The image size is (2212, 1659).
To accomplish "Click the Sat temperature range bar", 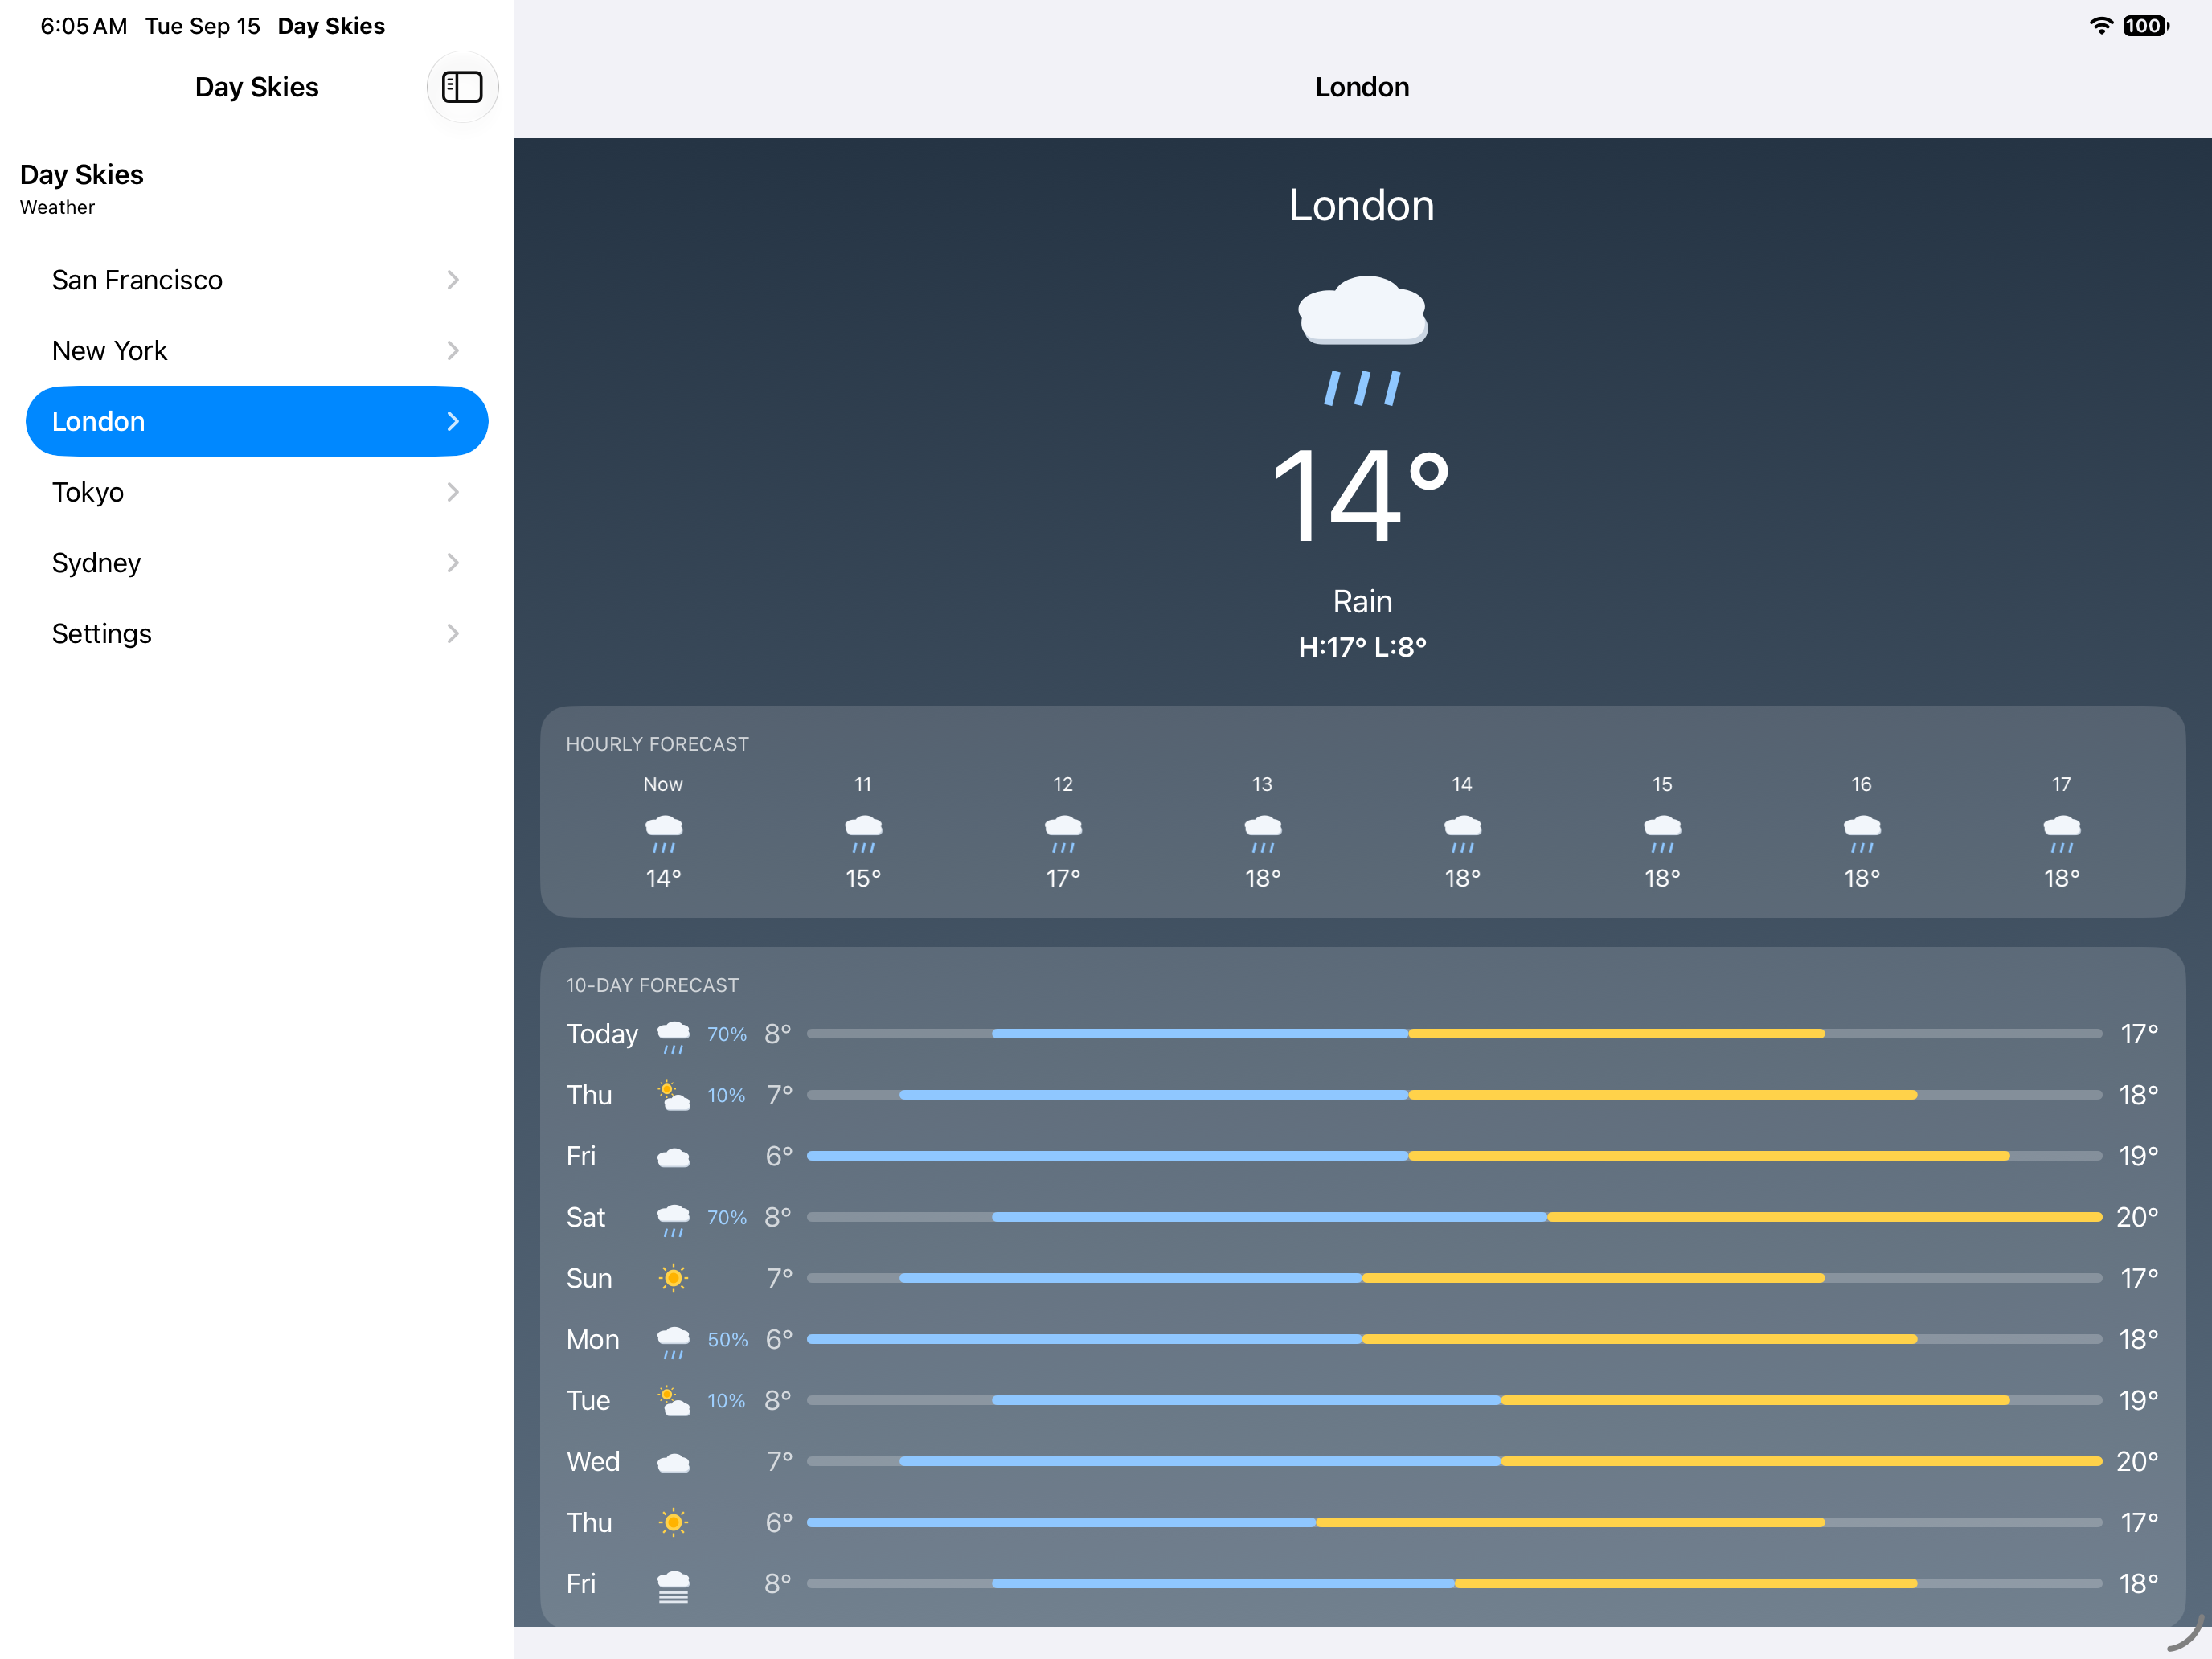I will [x=1454, y=1217].
